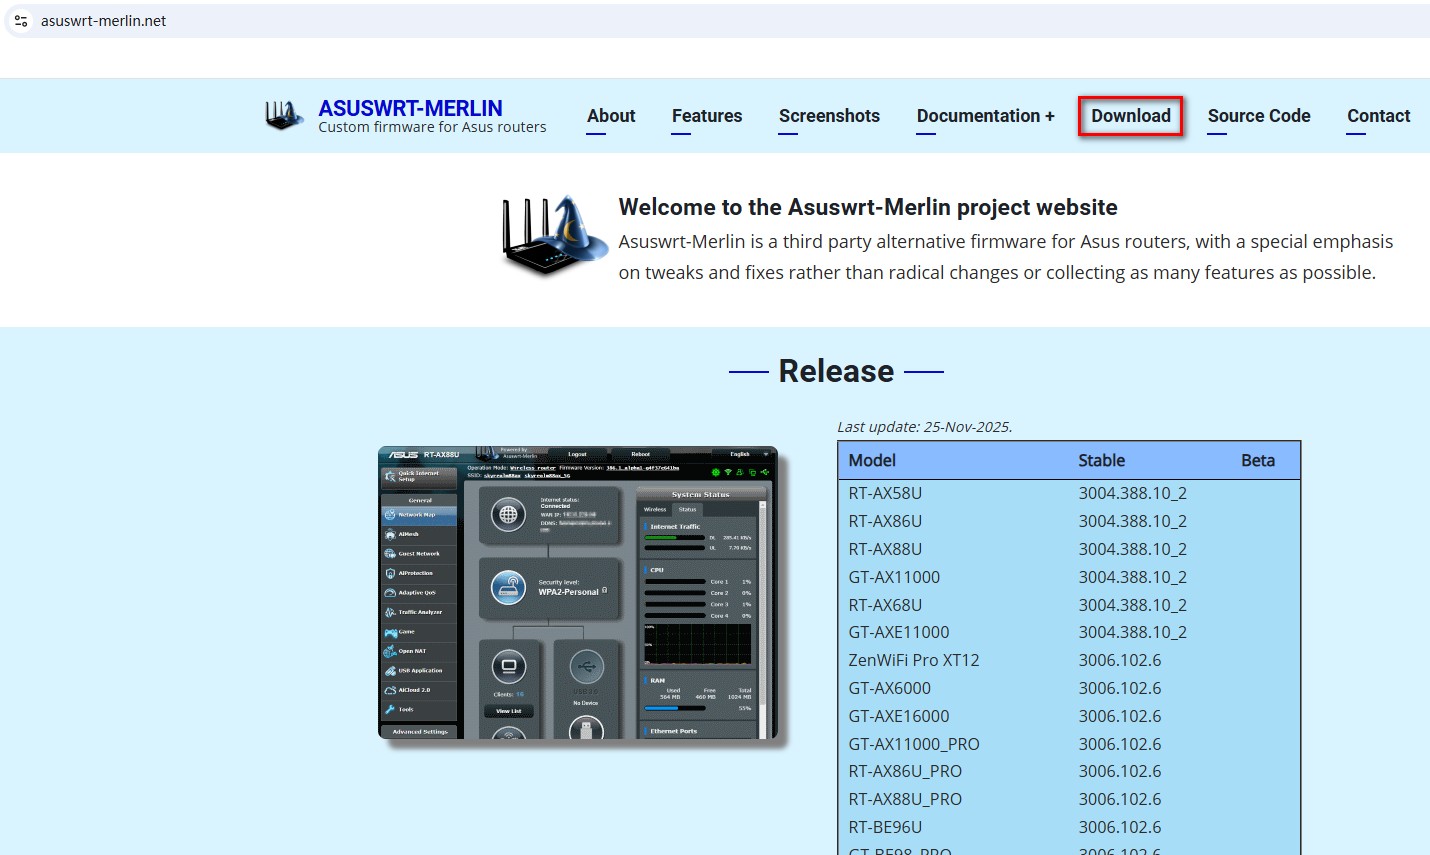Select the RT-AX68U model cell
1430x855 pixels.
pyautogui.click(x=885, y=605)
